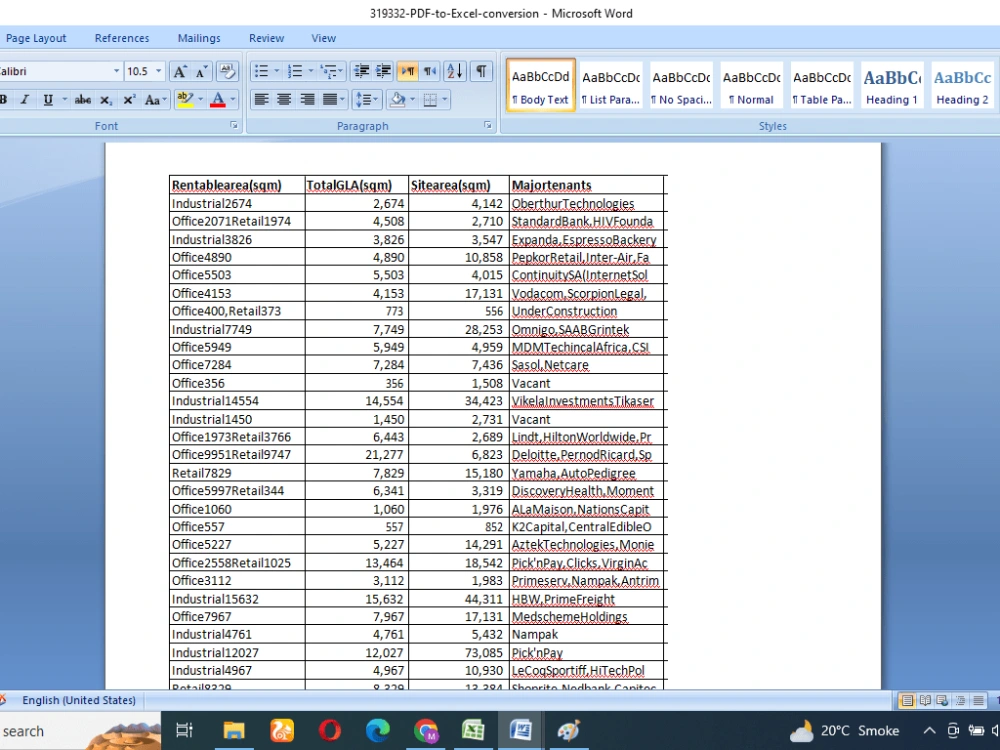Apply Subscript formatting
This screenshot has width=1000, height=750.
[x=106, y=99]
